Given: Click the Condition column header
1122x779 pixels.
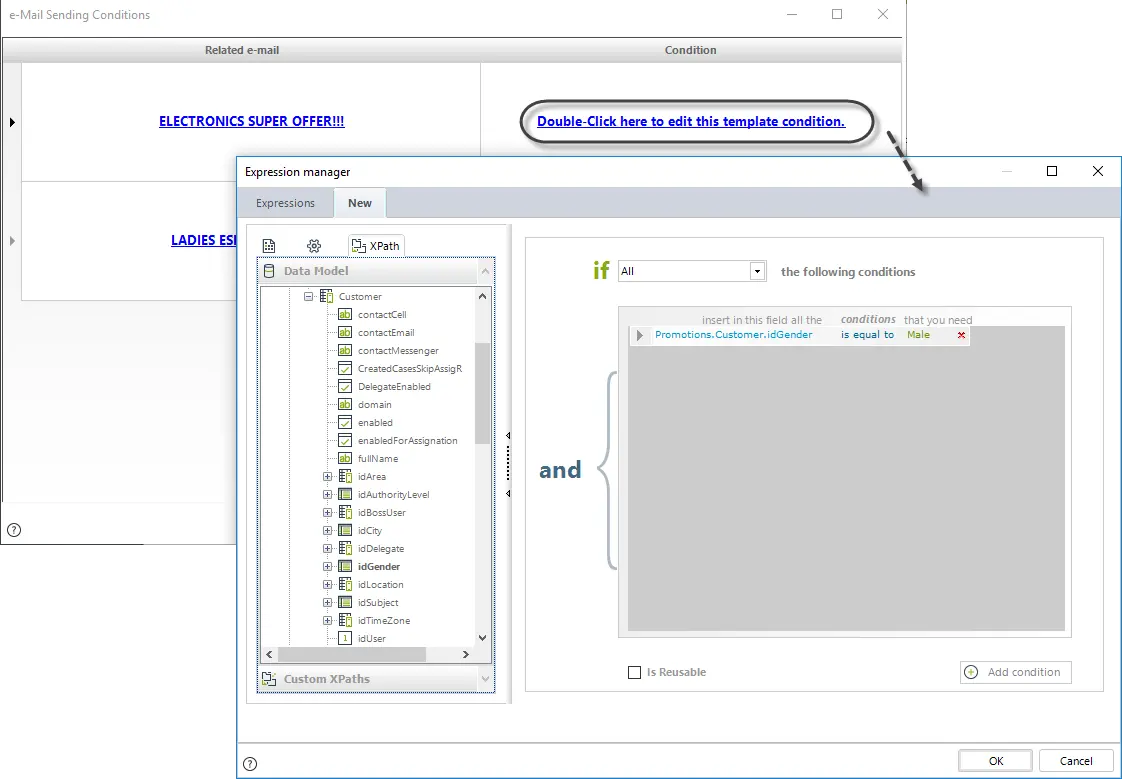Looking at the screenshot, I should click(691, 50).
